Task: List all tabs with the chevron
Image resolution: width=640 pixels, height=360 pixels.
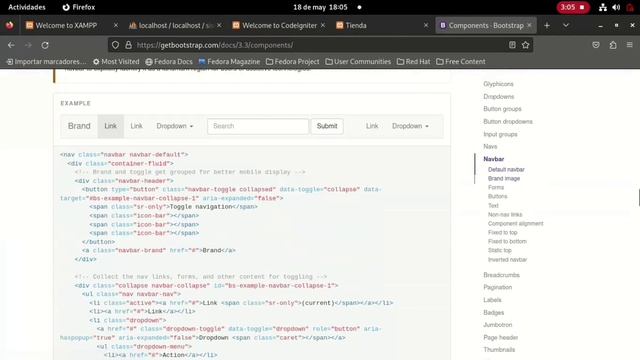Action: tap(566, 25)
